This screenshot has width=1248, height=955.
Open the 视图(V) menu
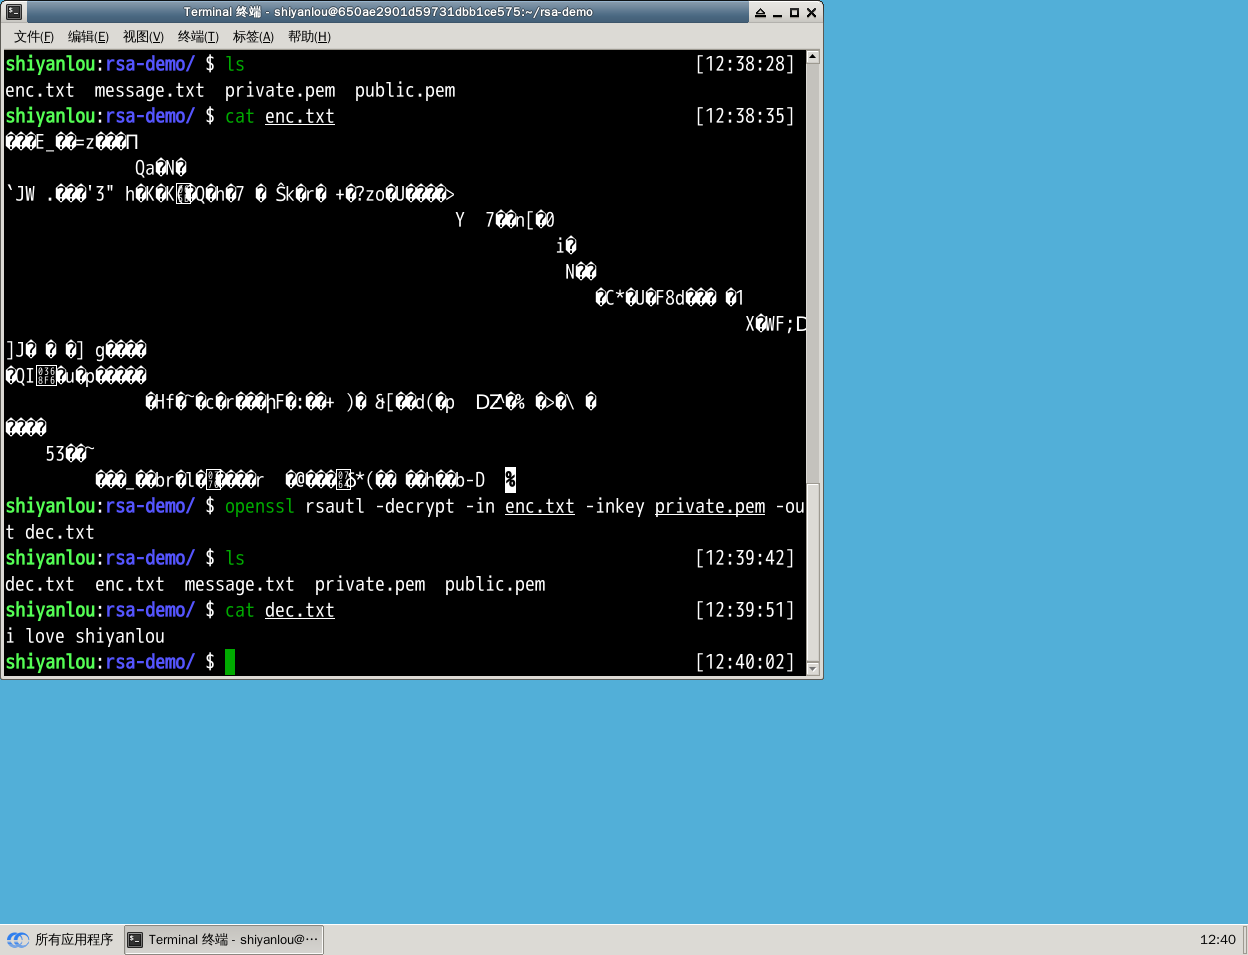(143, 37)
